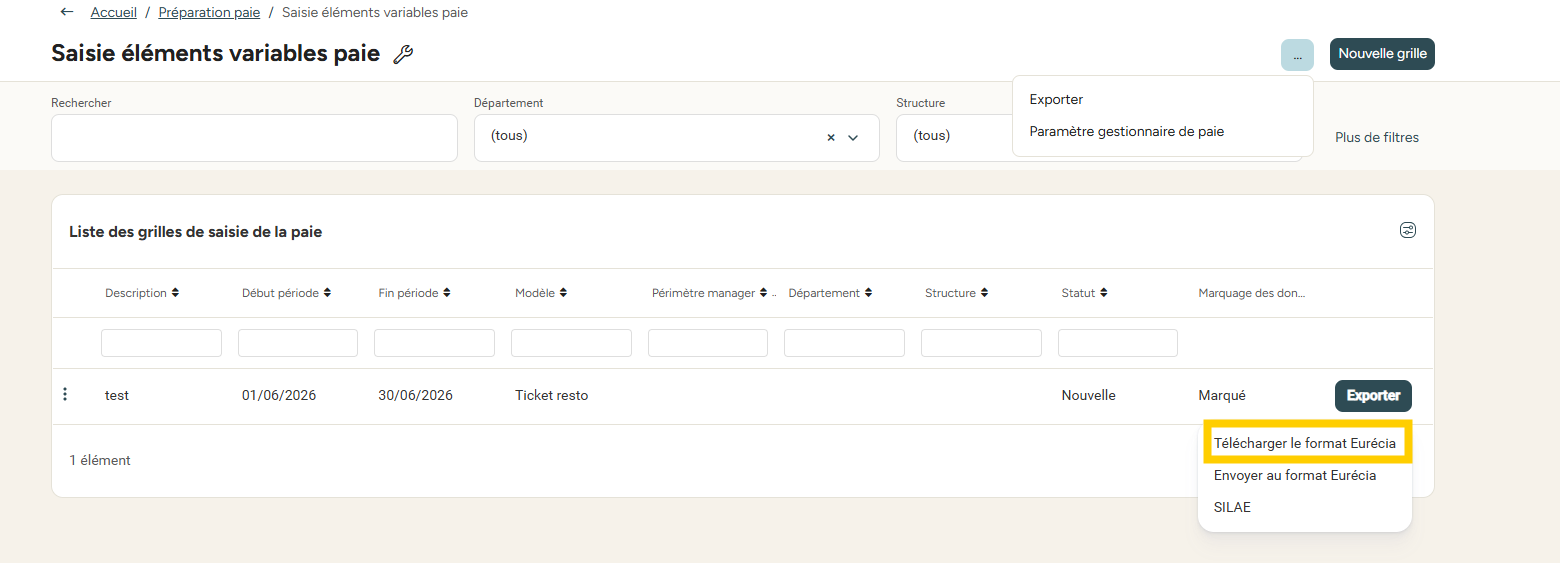
Task: Go to Préparation paie breadcrumb link
Action: (209, 13)
